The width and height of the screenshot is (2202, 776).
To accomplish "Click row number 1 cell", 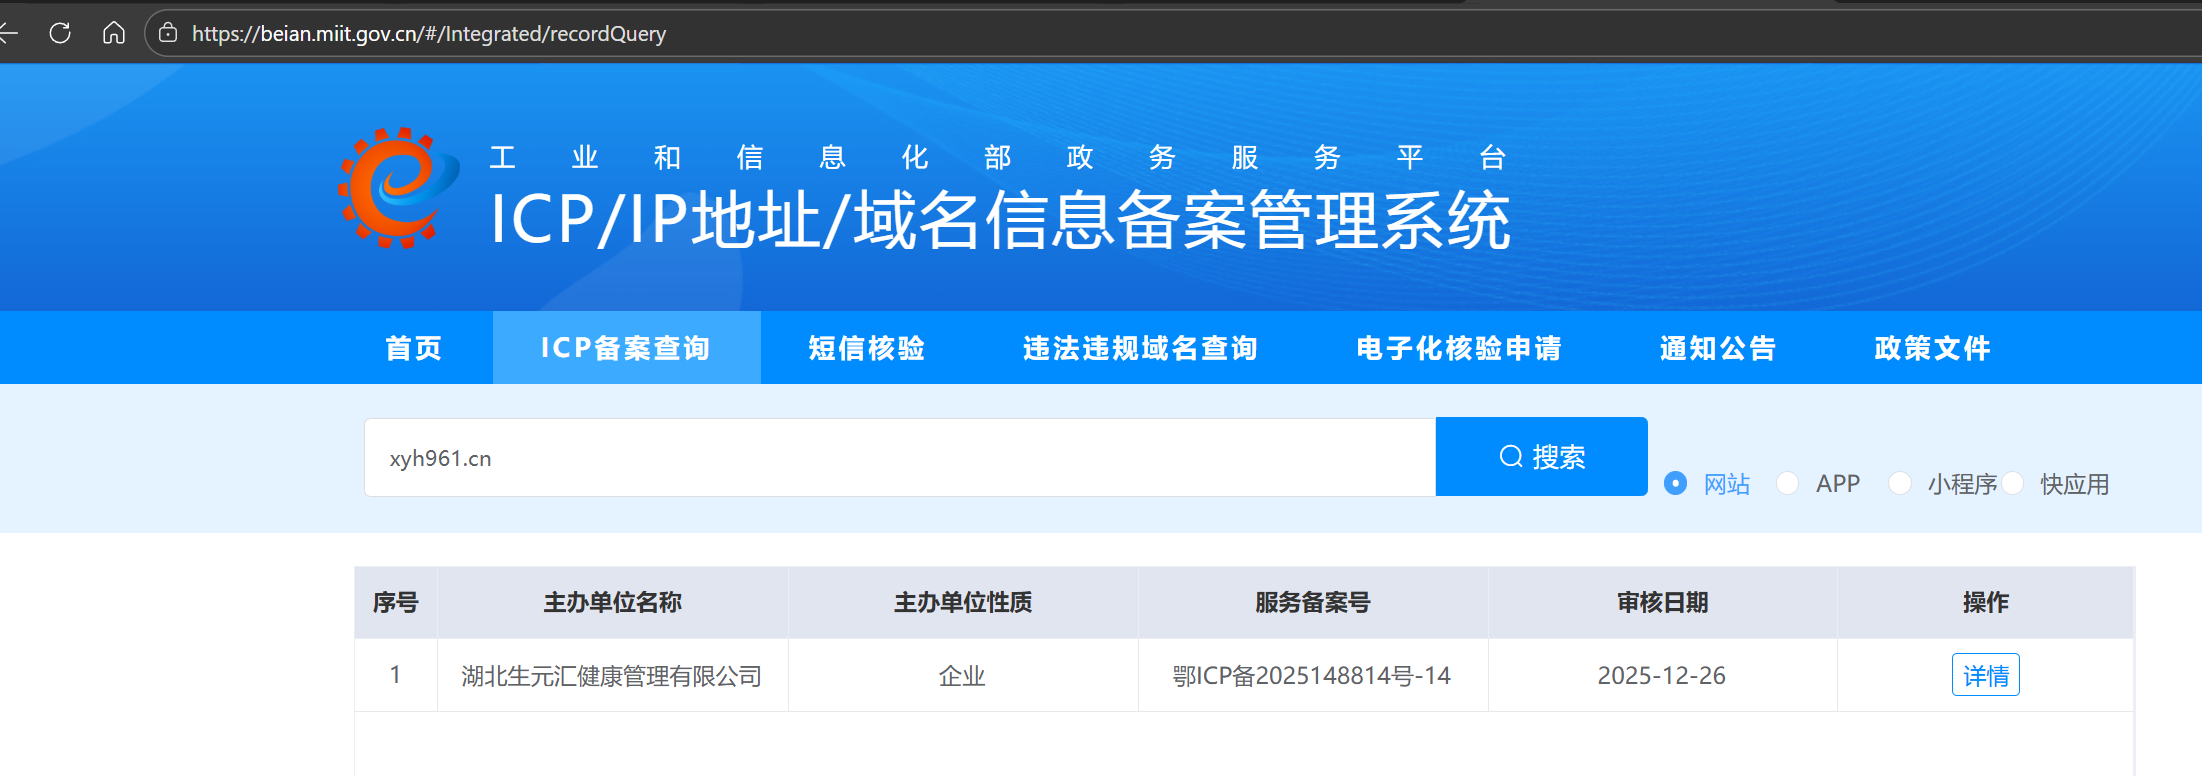I will pos(396,675).
